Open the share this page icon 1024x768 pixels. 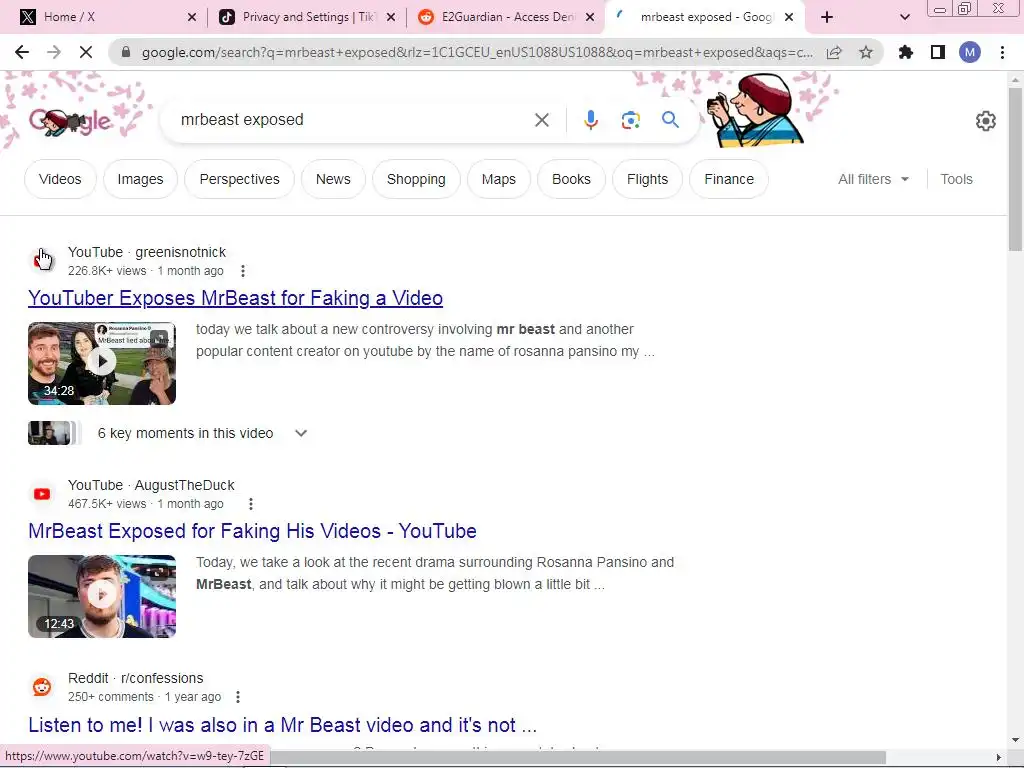click(x=834, y=52)
